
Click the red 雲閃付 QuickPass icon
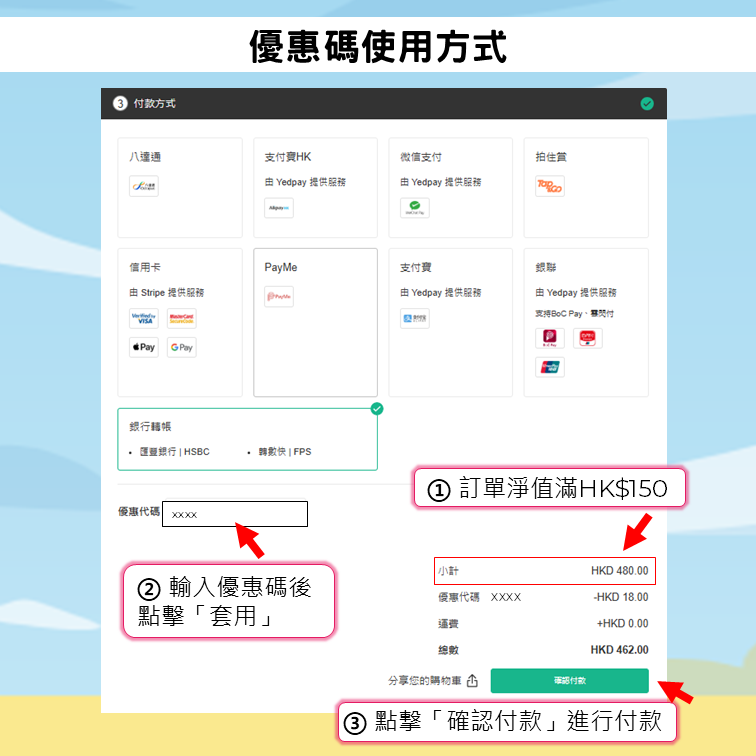[x=588, y=338]
